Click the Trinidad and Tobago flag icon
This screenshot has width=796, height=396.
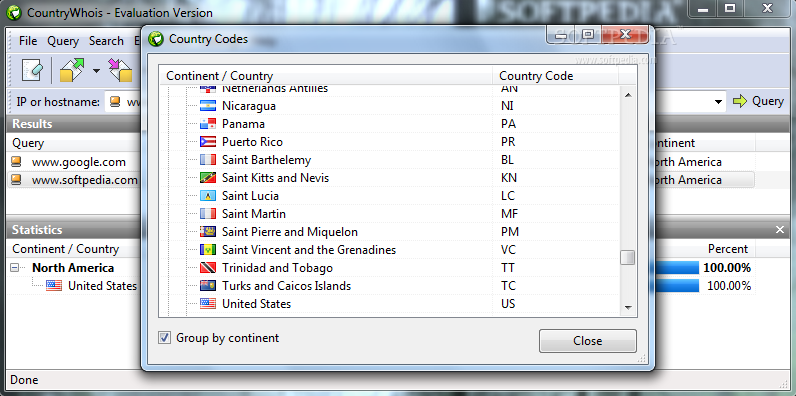(x=208, y=268)
